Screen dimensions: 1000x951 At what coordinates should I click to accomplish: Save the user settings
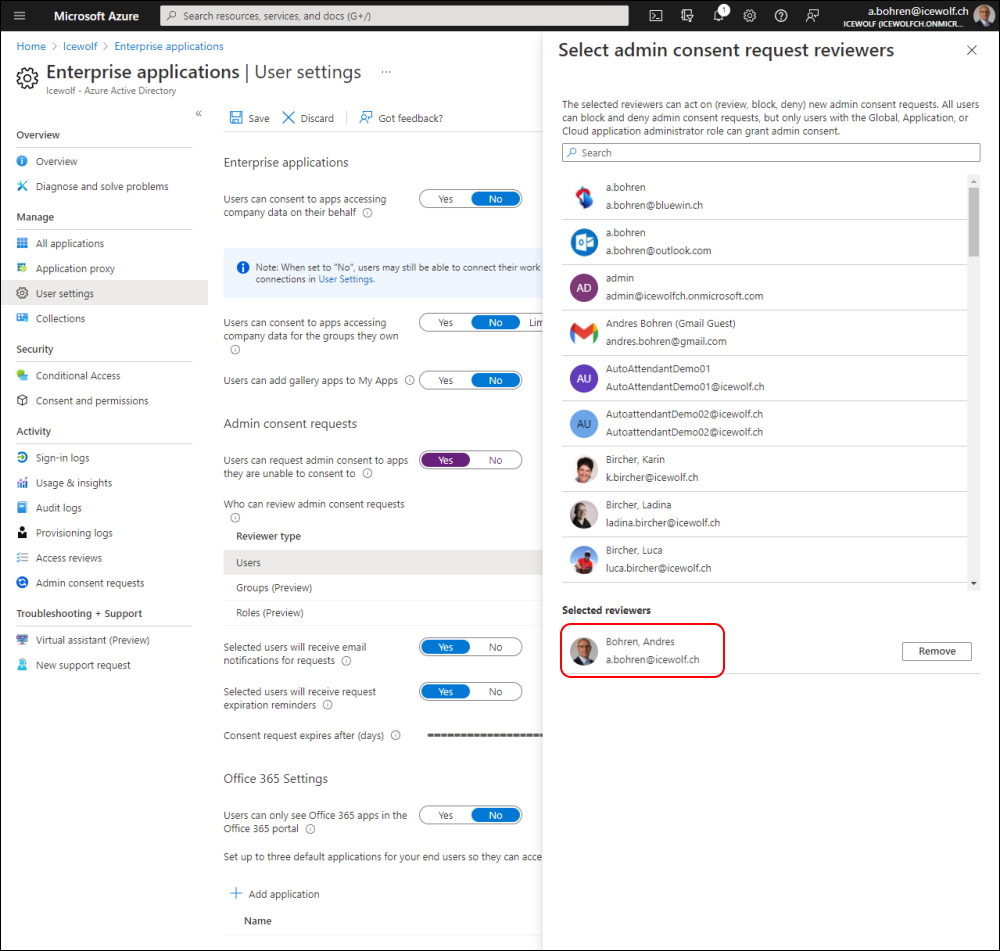[x=249, y=118]
